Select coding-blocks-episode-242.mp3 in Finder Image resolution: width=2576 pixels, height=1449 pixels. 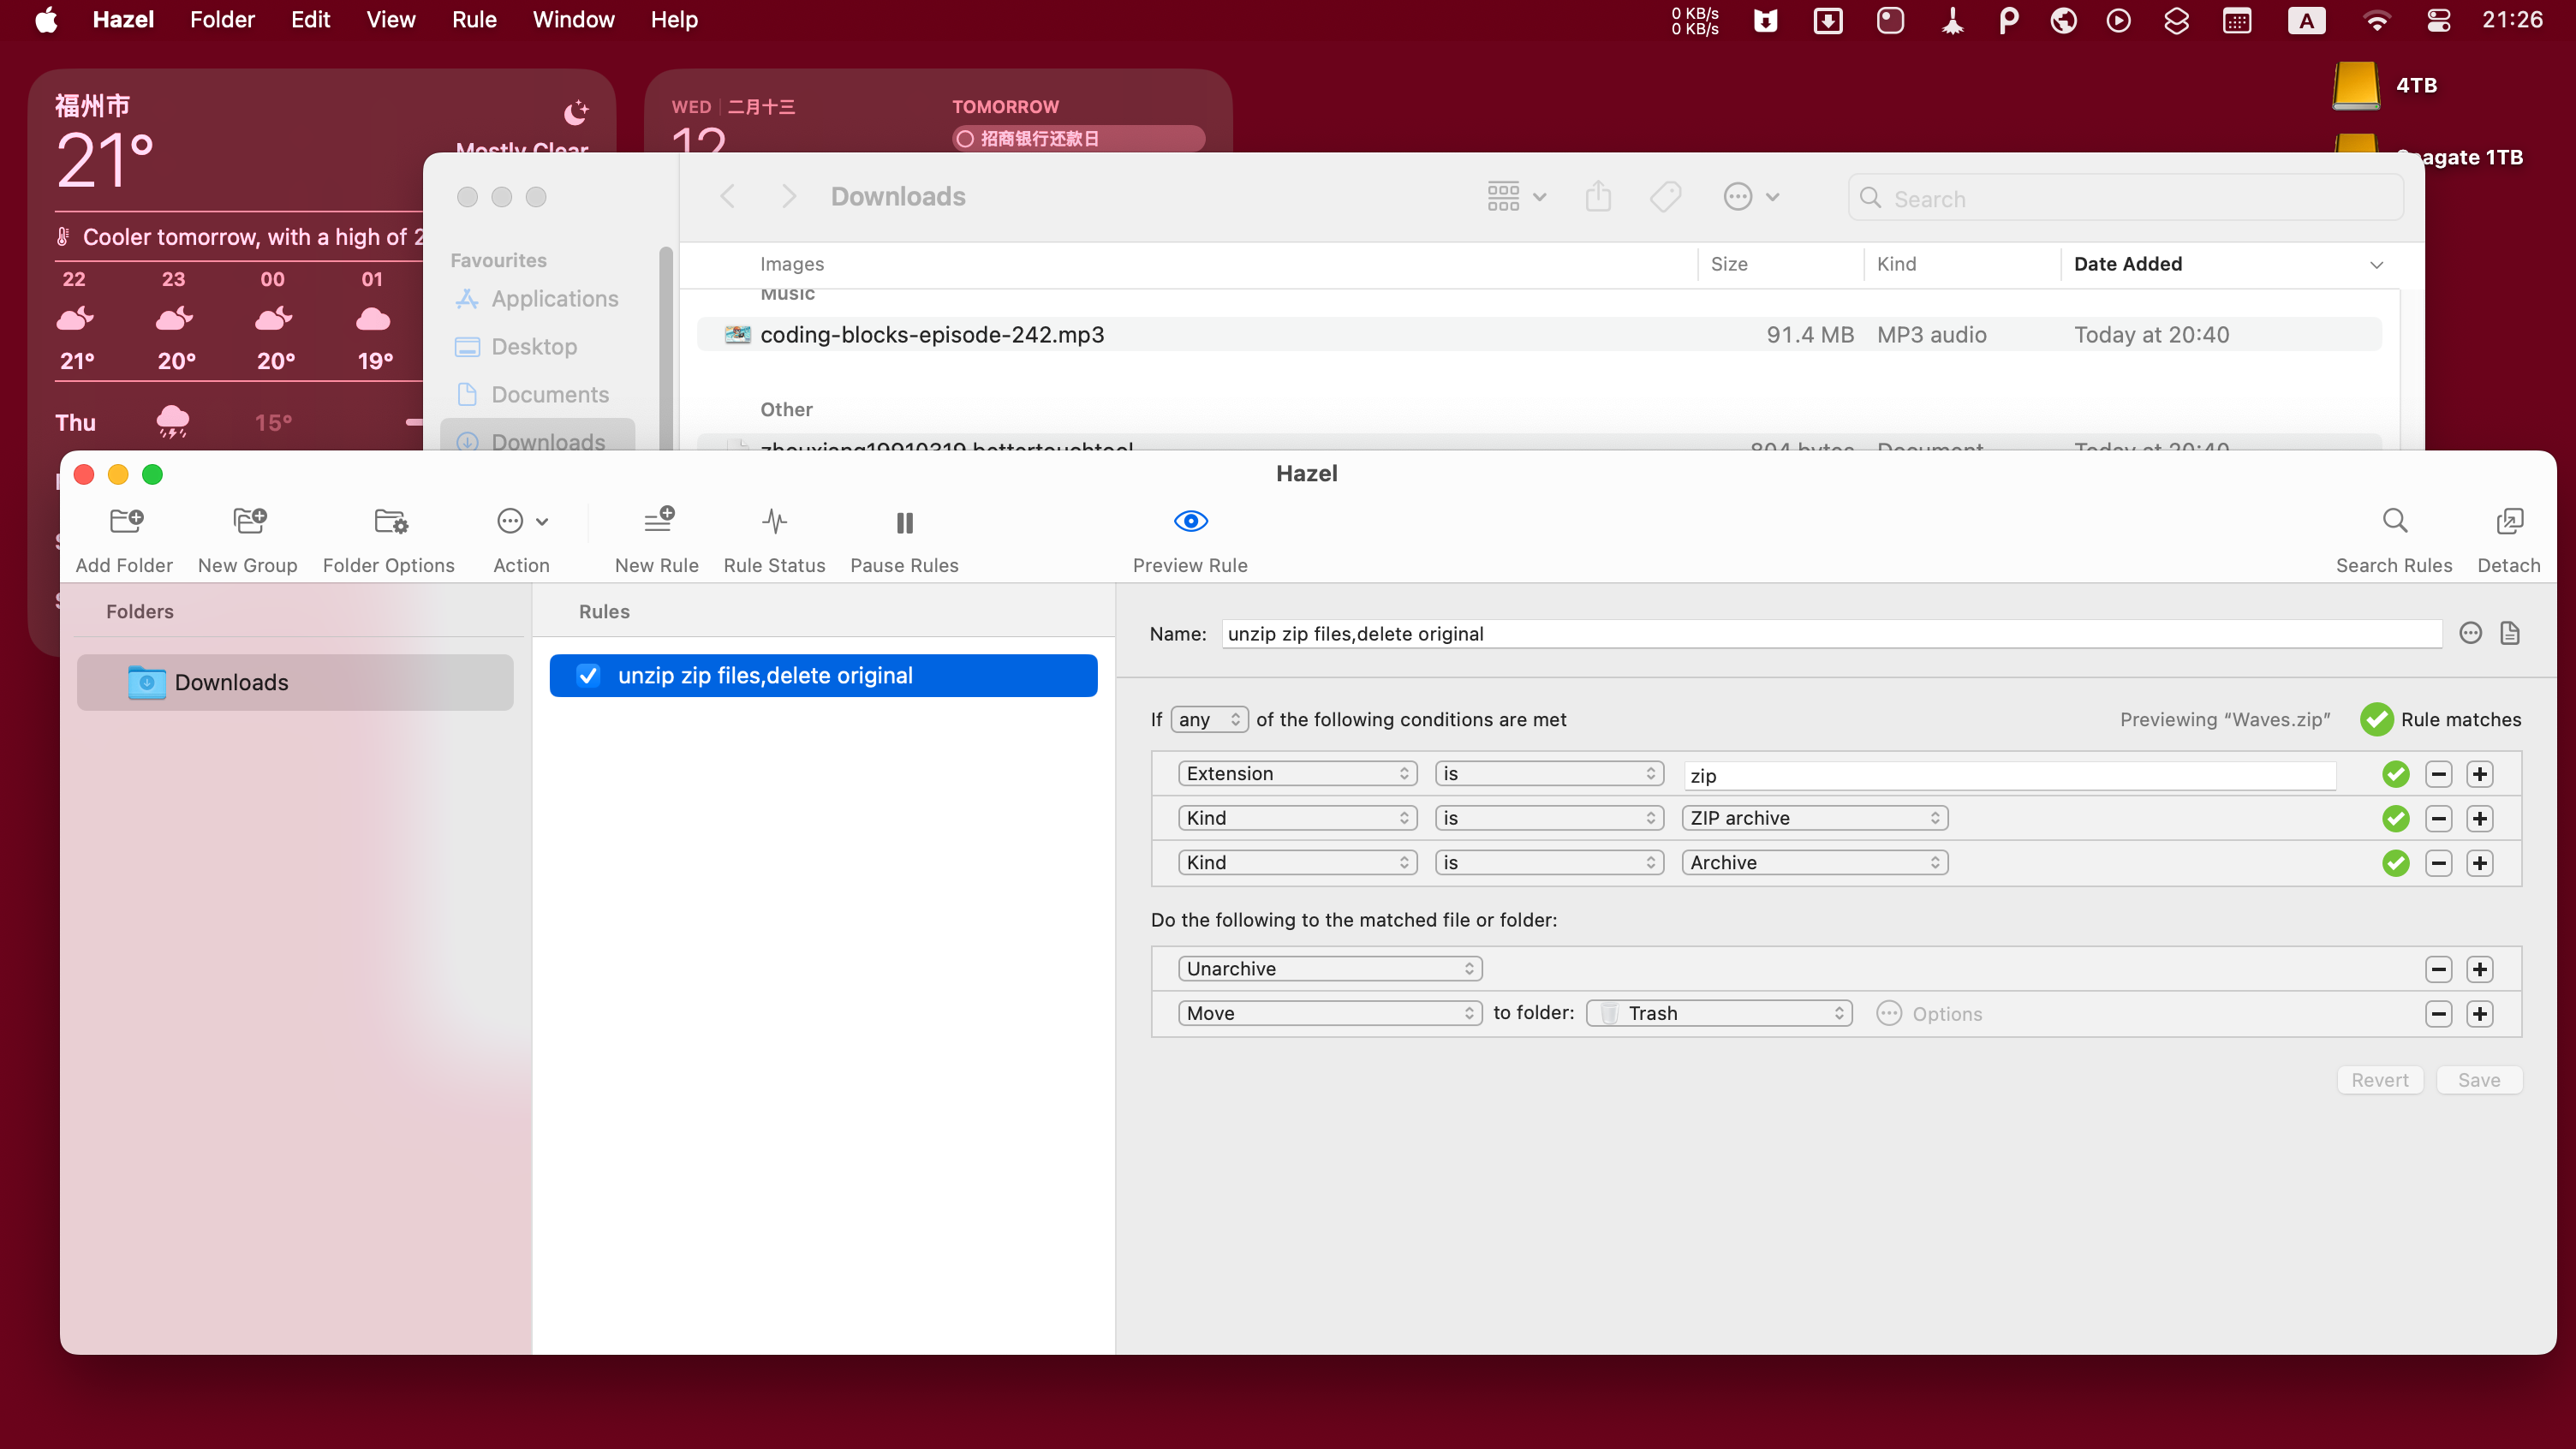(x=1539, y=335)
